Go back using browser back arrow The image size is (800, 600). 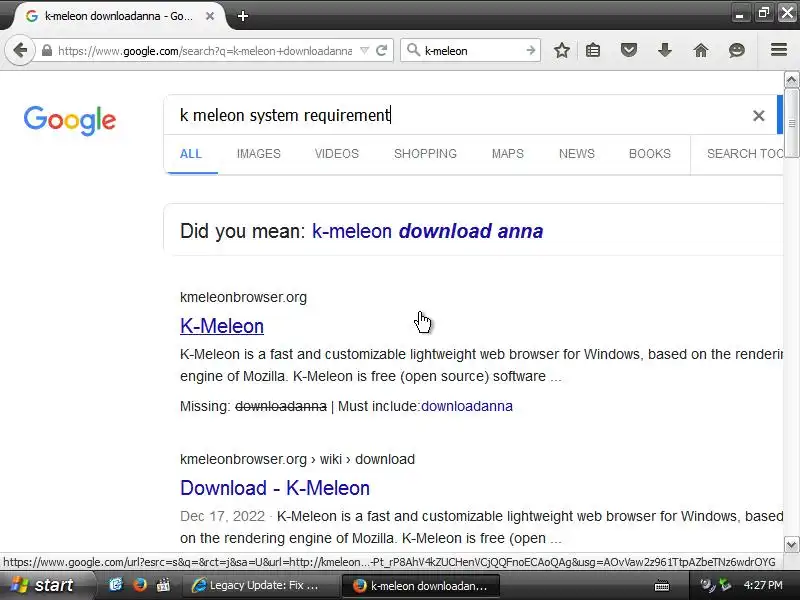pyautogui.click(x=20, y=50)
